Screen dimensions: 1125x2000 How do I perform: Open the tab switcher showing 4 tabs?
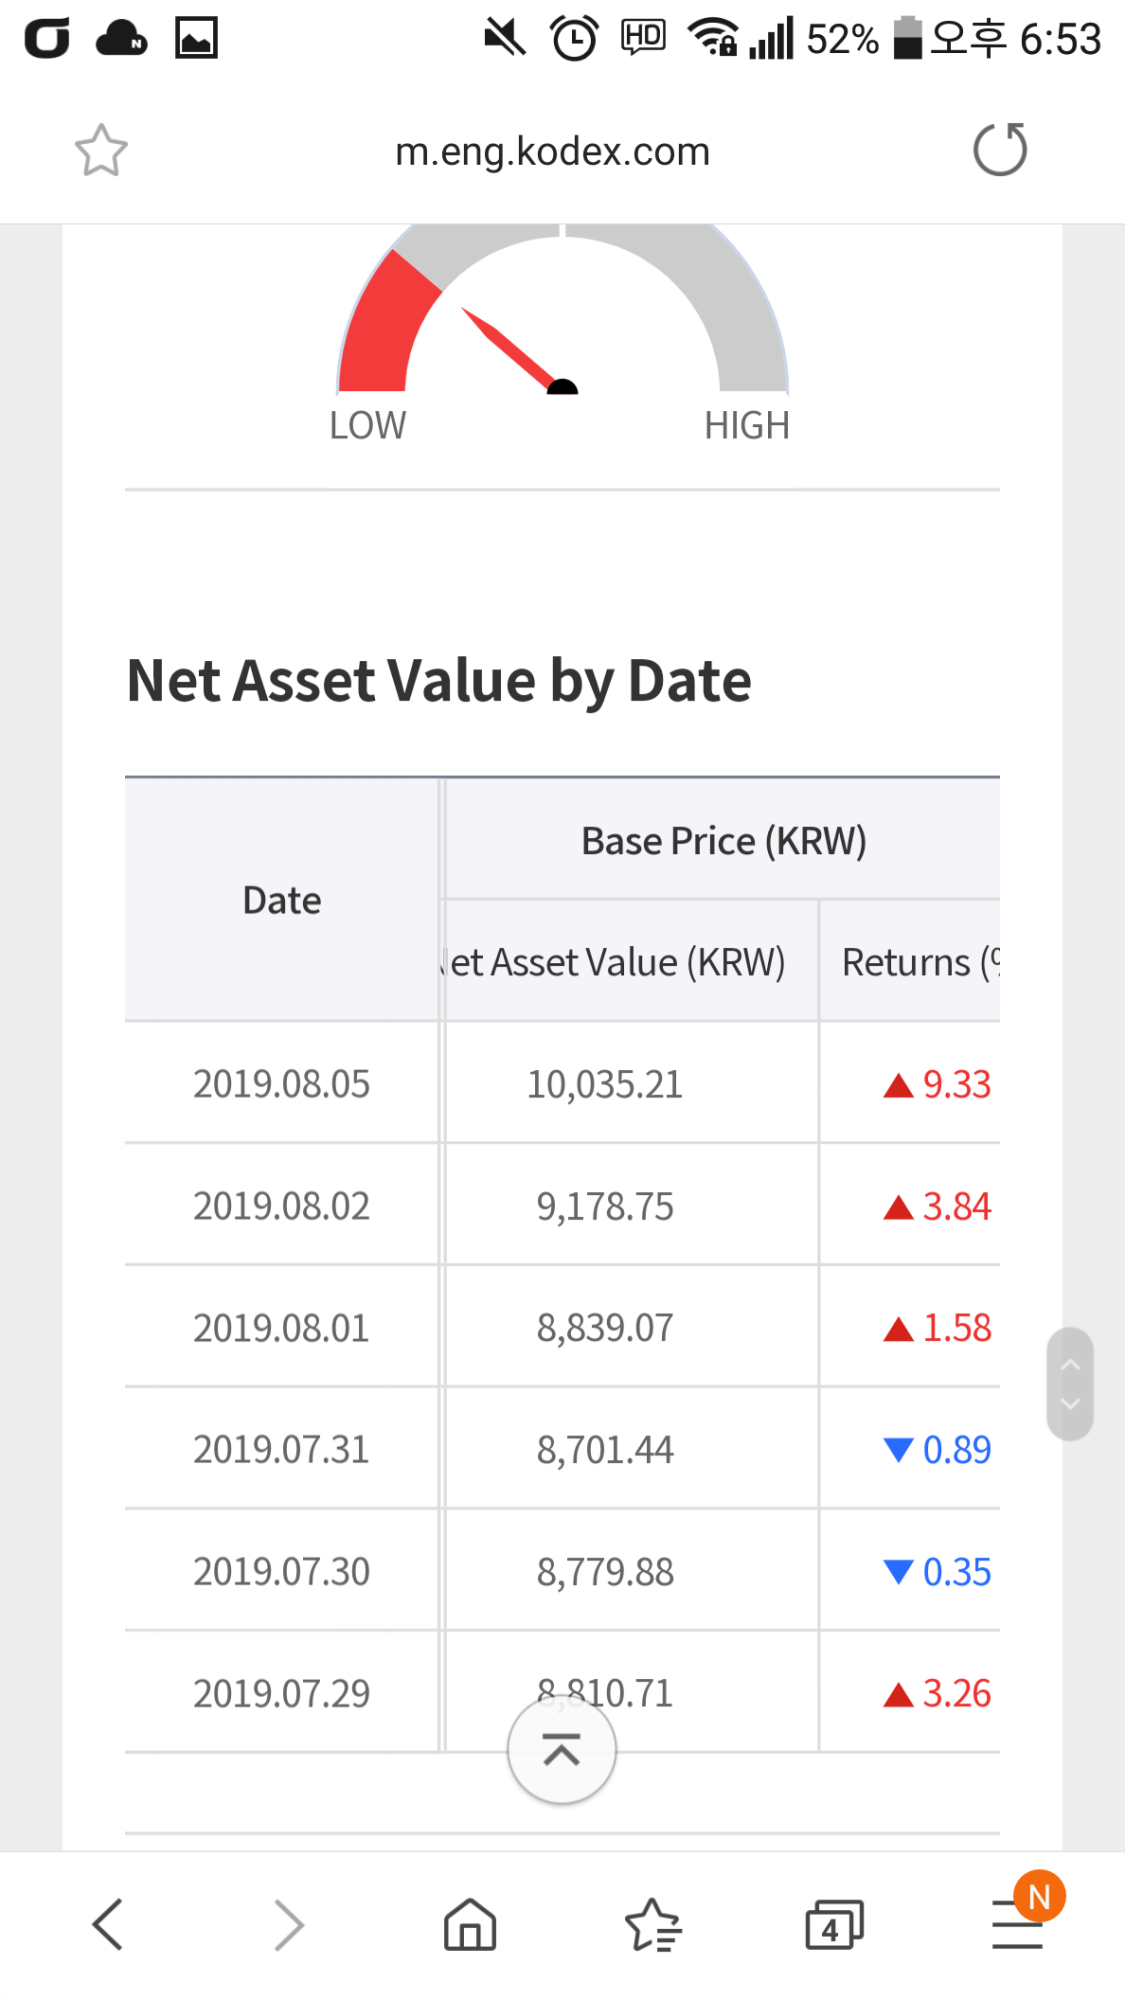833,1924
